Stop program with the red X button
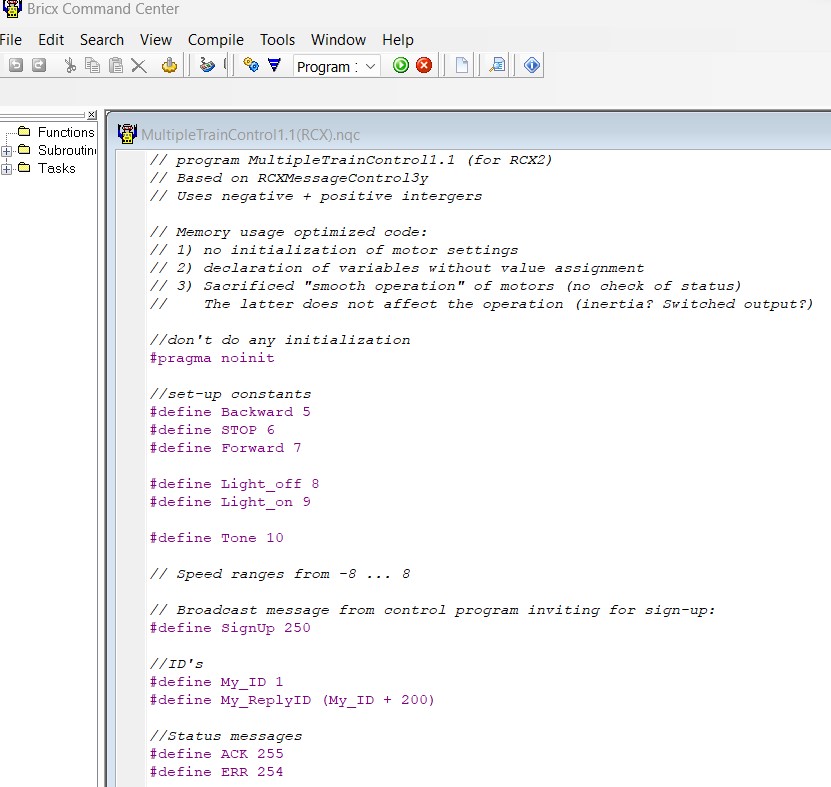The width and height of the screenshot is (831, 787). pos(424,65)
